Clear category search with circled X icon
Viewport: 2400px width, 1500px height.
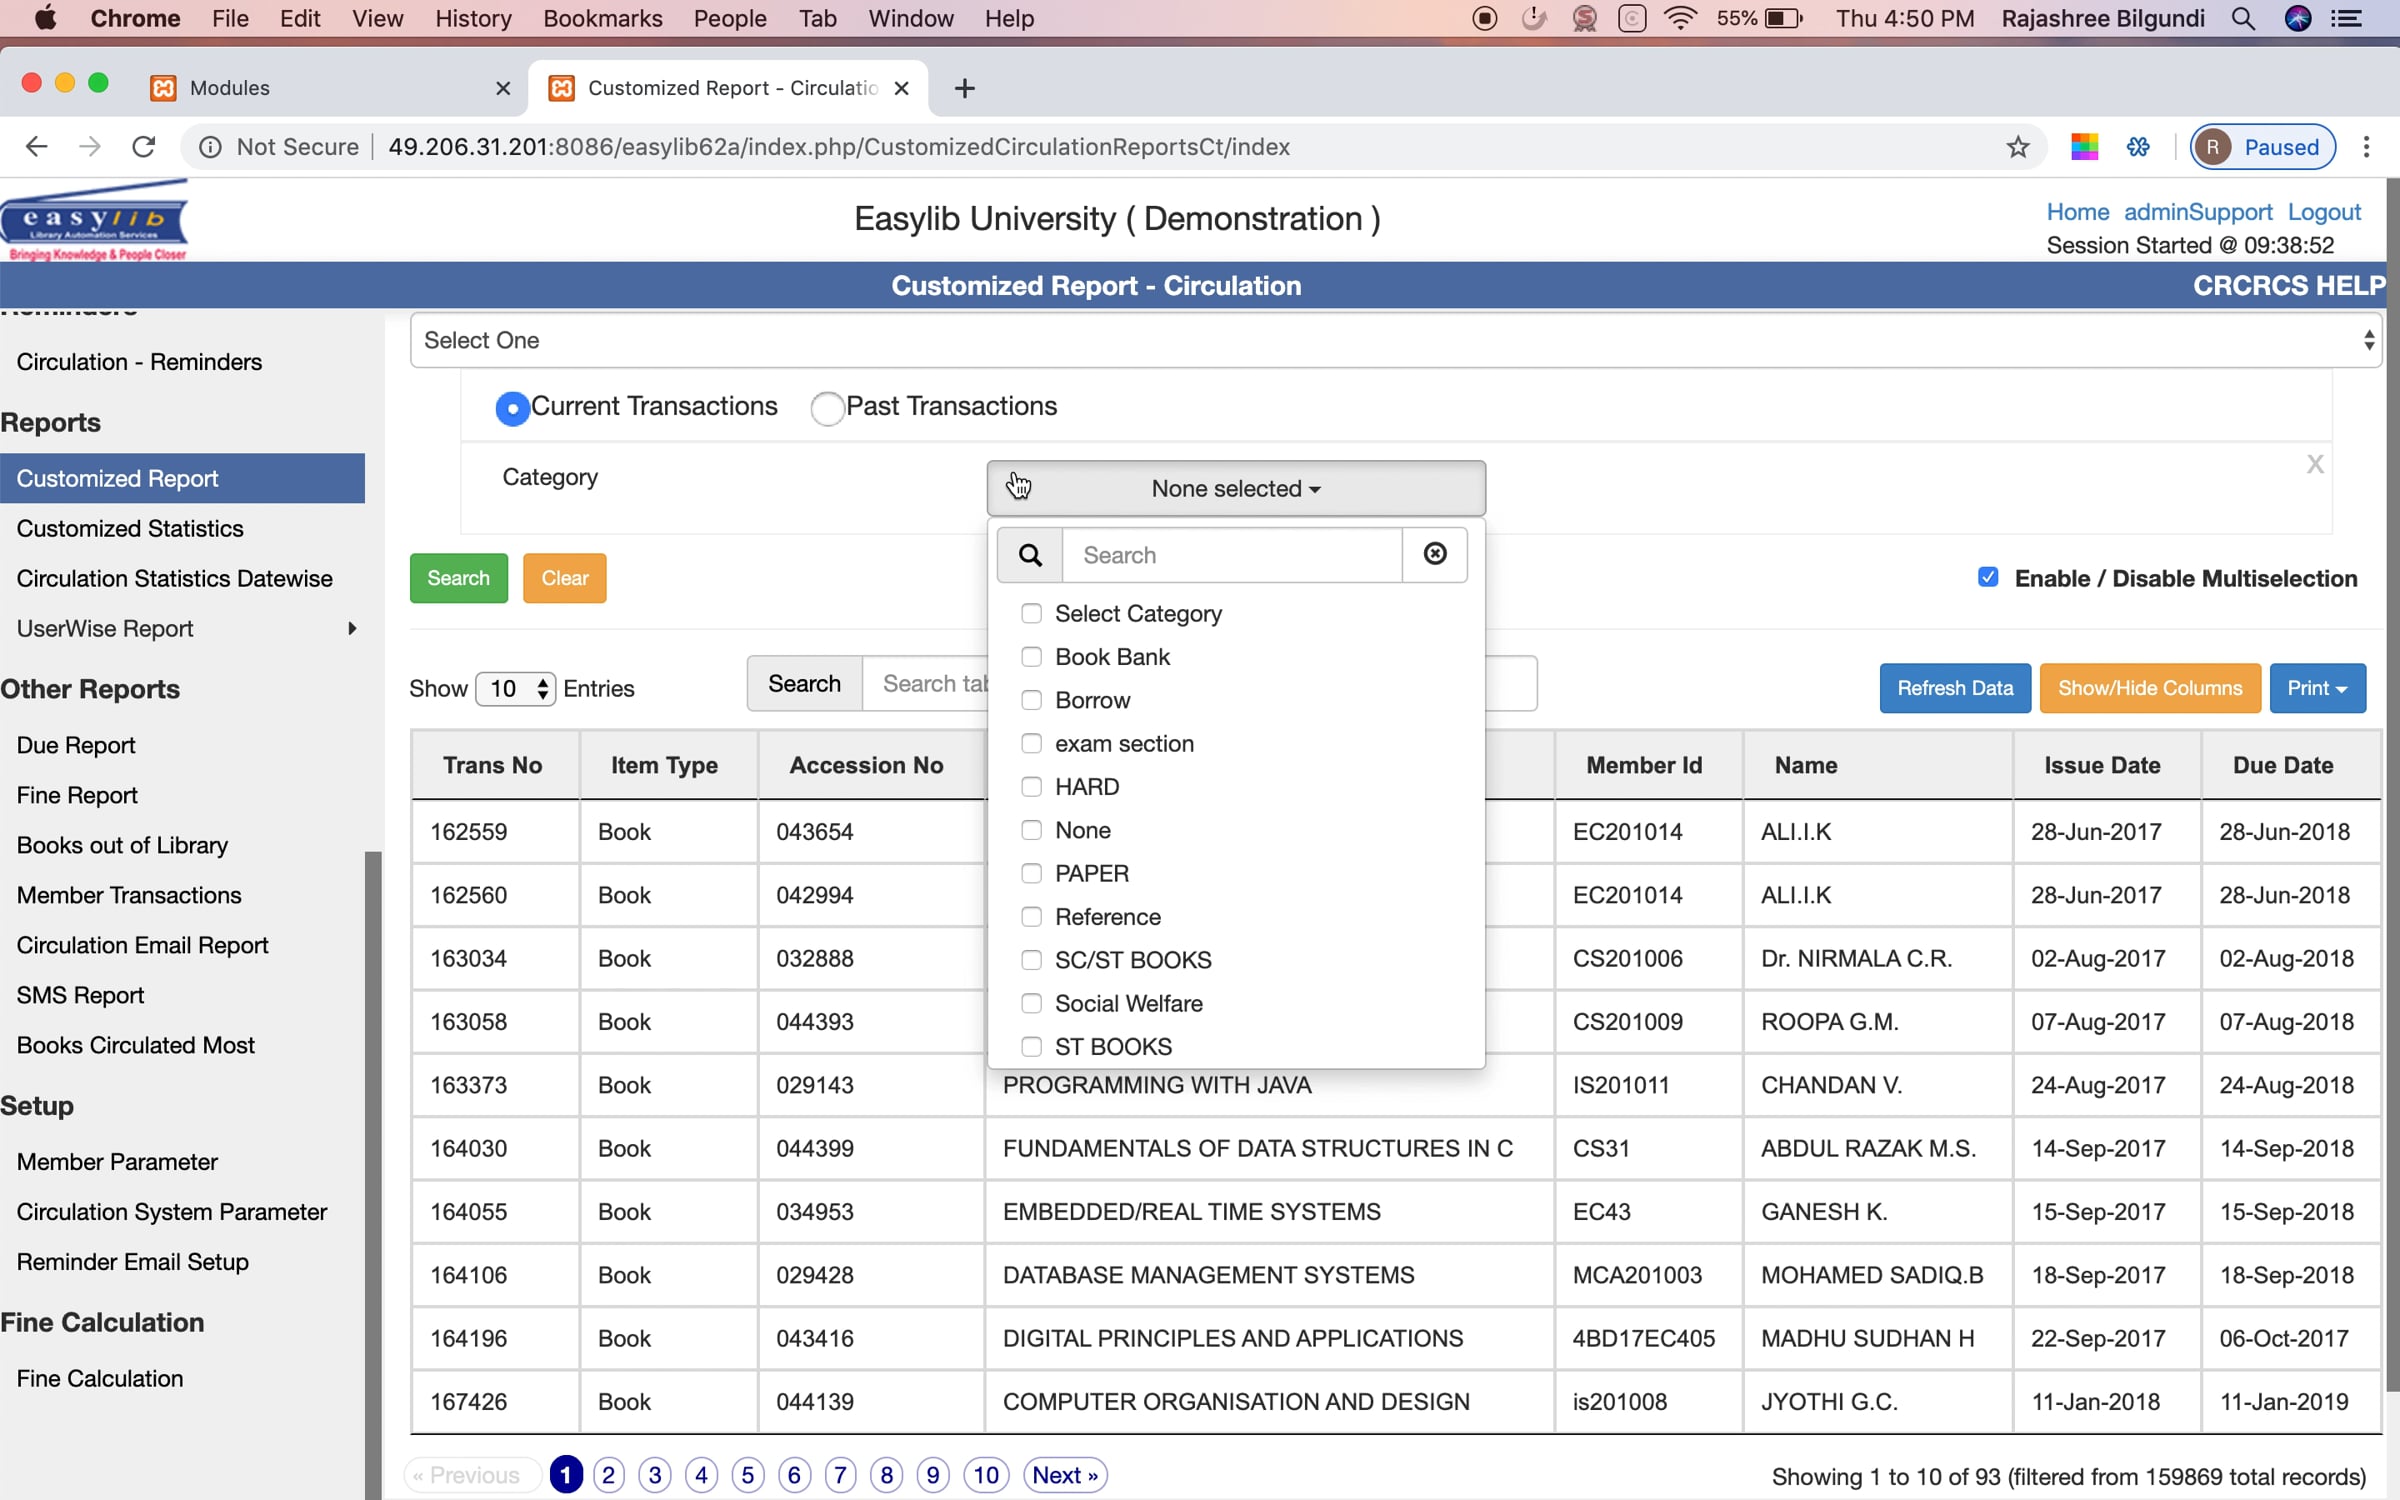[x=1435, y=554]
